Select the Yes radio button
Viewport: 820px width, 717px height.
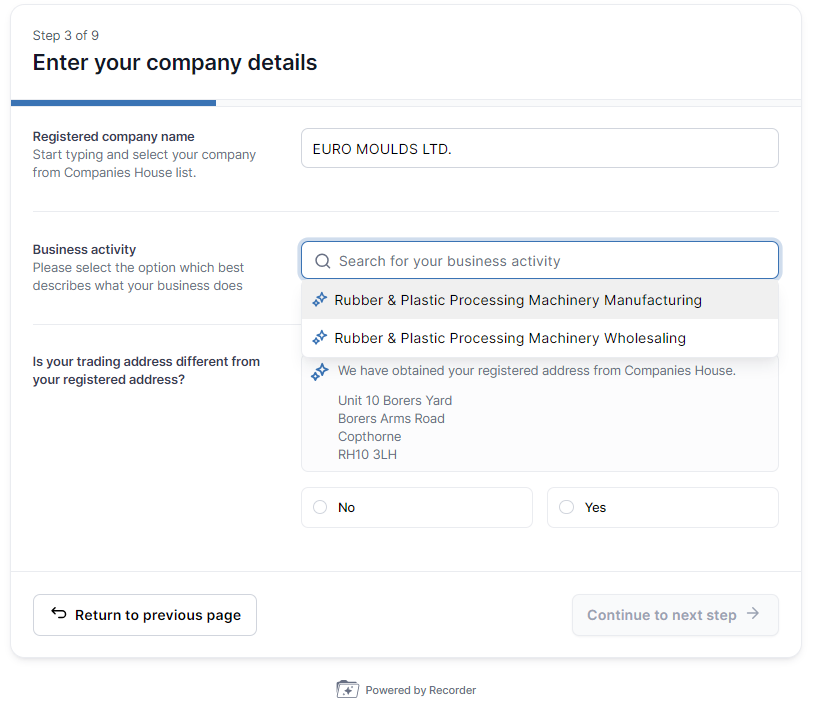click(x=566, y=507)
